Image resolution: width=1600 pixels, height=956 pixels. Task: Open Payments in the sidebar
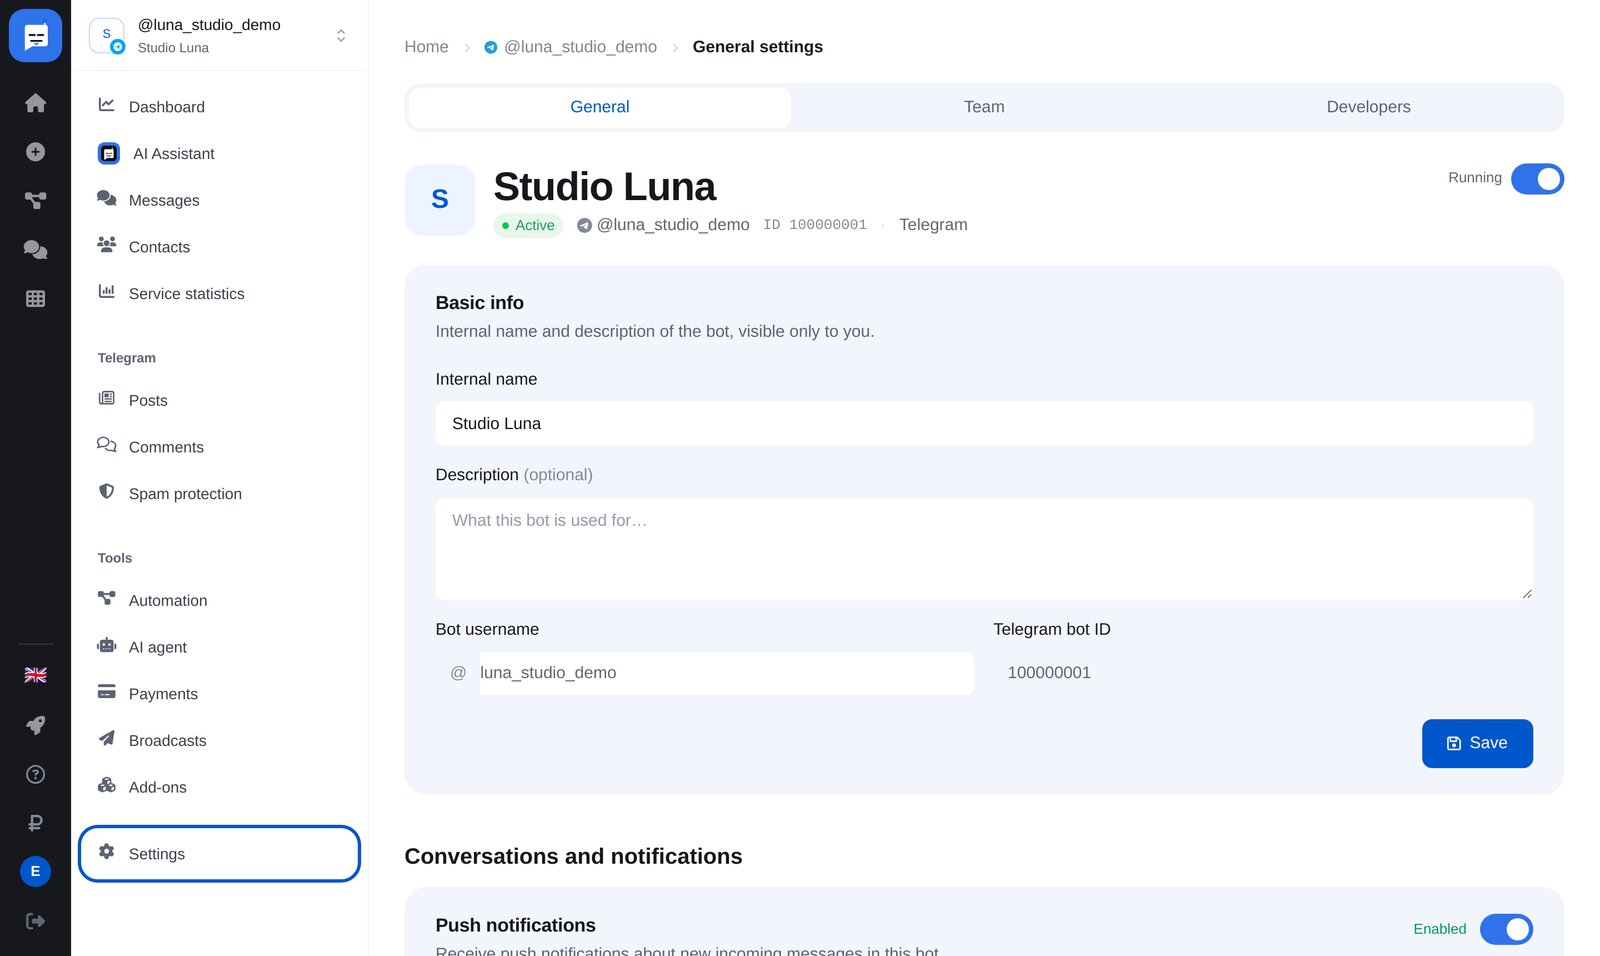click(x=219, y=694)
